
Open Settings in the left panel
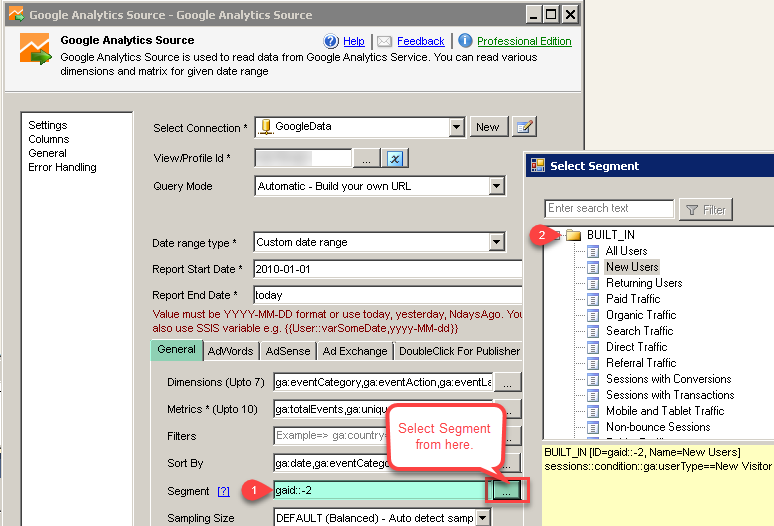48,125
